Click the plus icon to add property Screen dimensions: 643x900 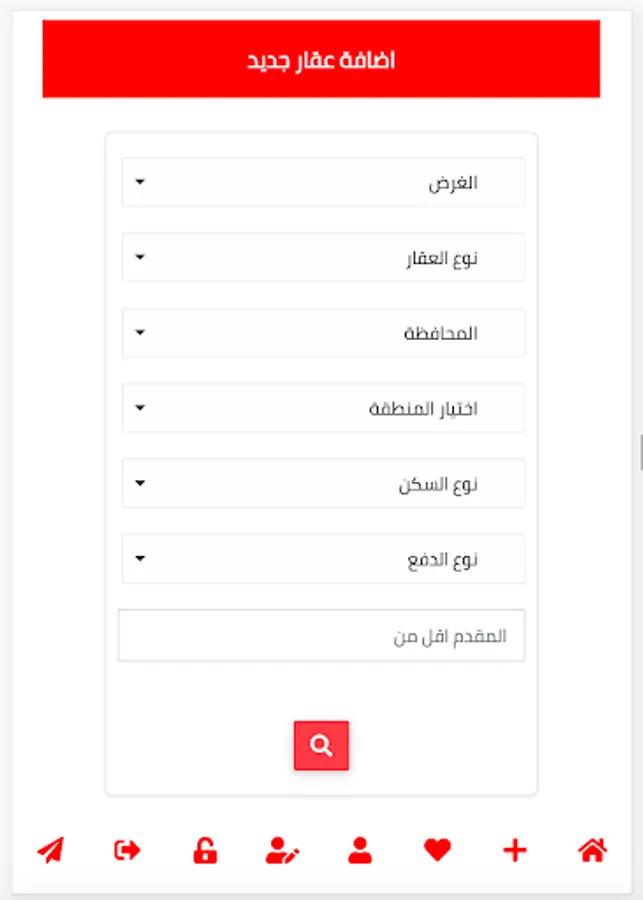click(x=514, y=851)
